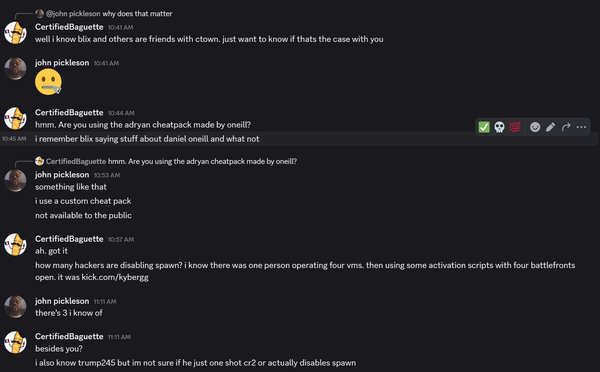Image resolution: width=600 pixels, height=372 pixels.
Task: React with the red 100 emoji
Action: tap(515, 127)
